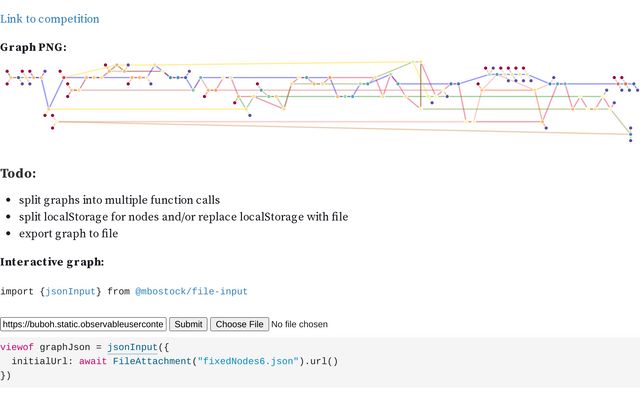The image size is (640, 400).
Task: Click jsonInput in the viewof code cell
Action: point(131,347)
